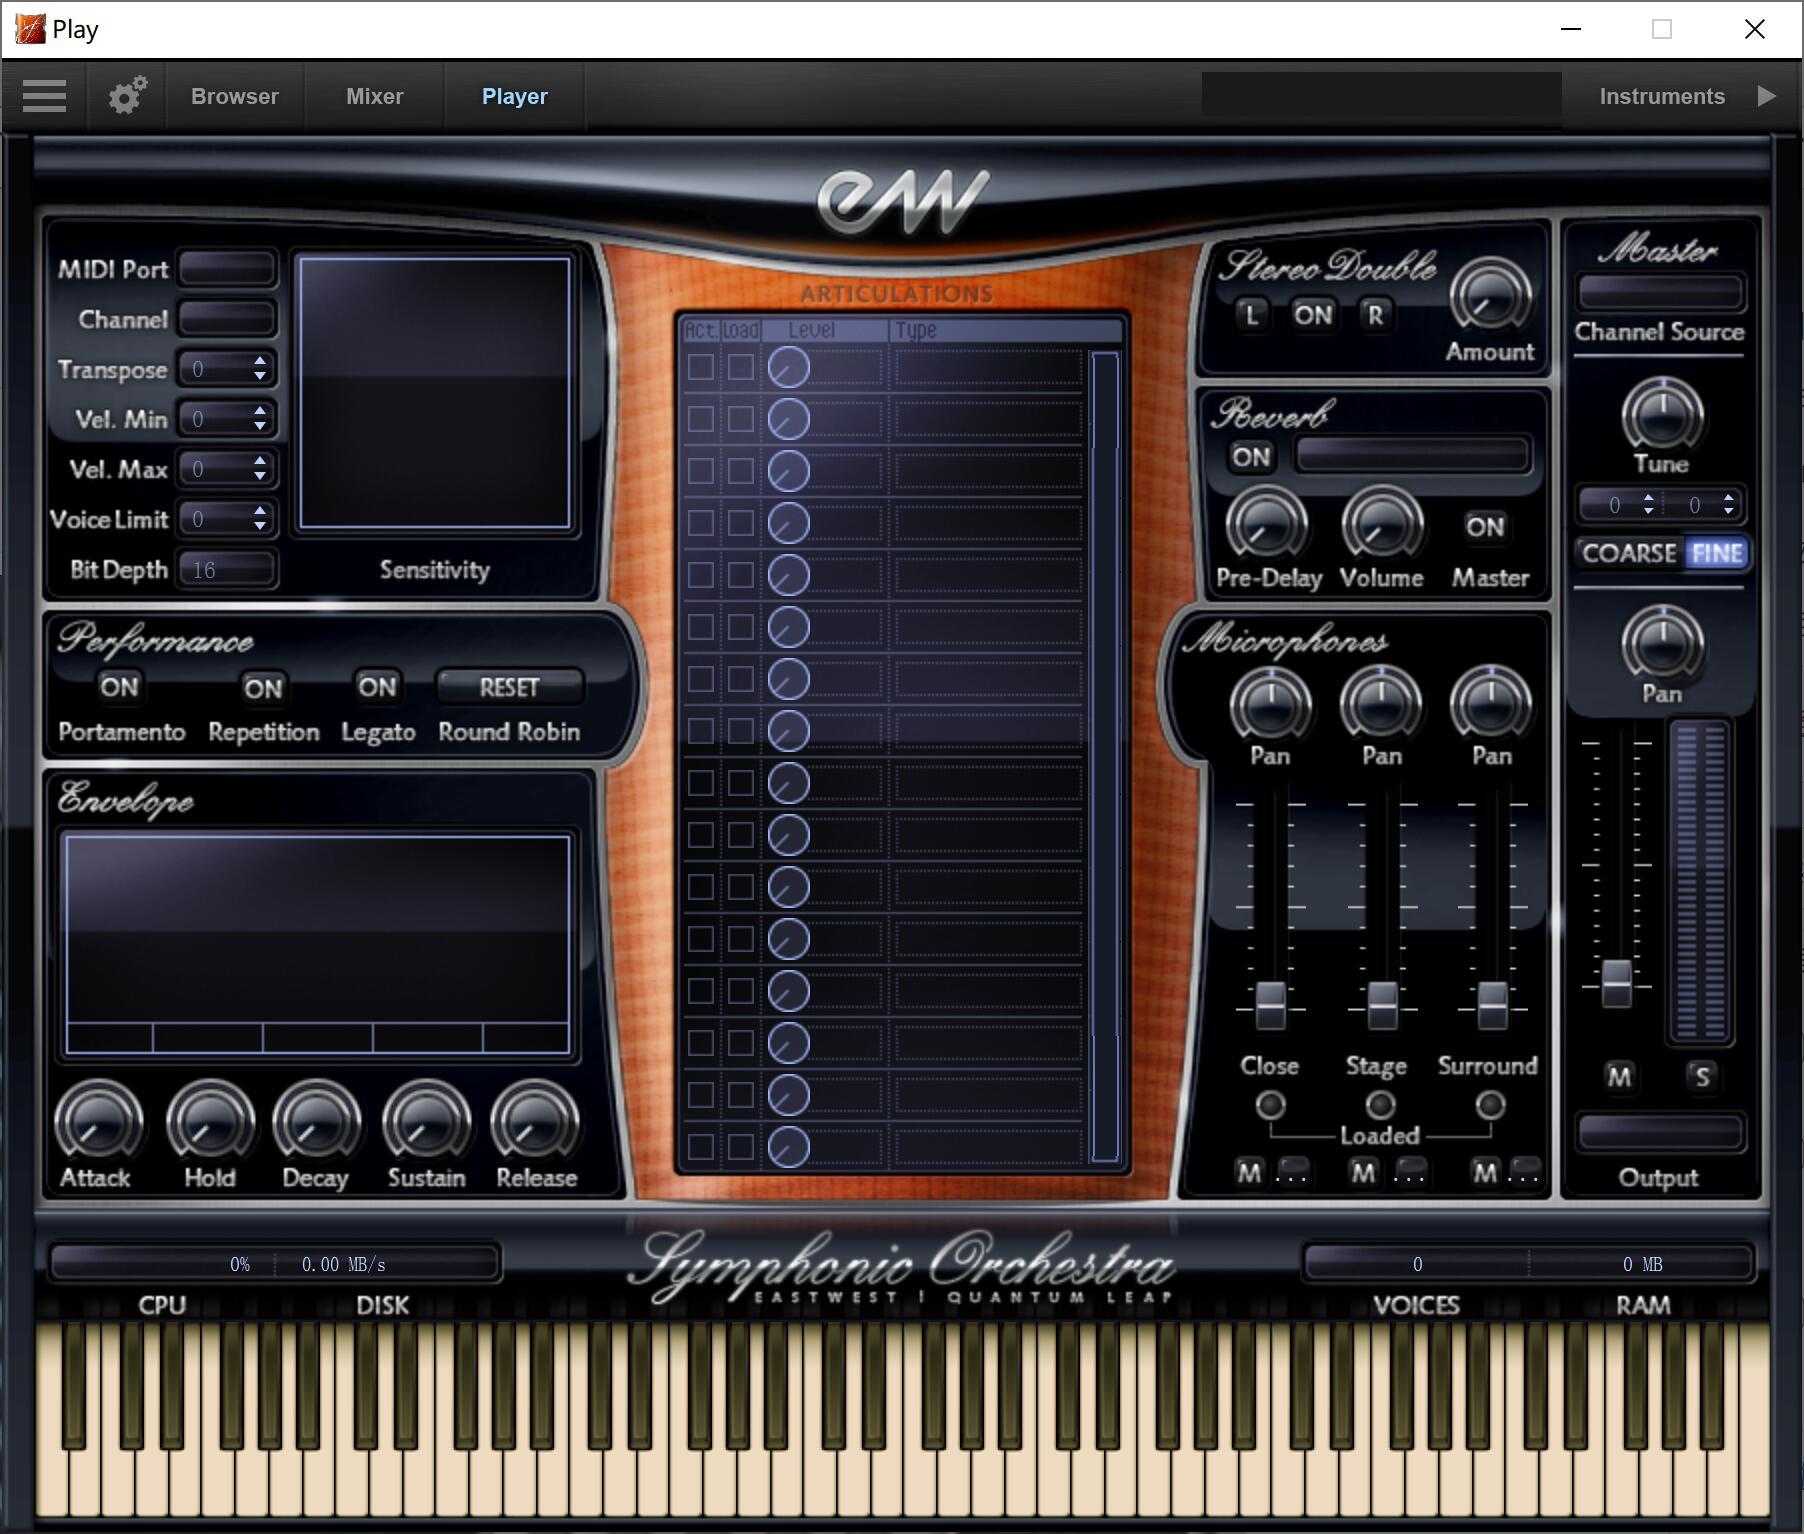Toggle Repetition ON
Screen dimensions: 1804x1534
tap(263, 688)
